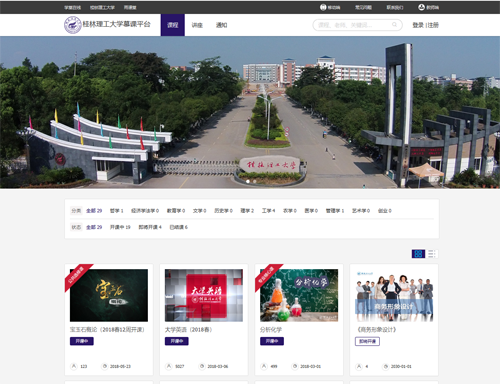This screenshot has width=500, height=384.
Task: Open the 通知 navigation tab
Action: point(221,25)
